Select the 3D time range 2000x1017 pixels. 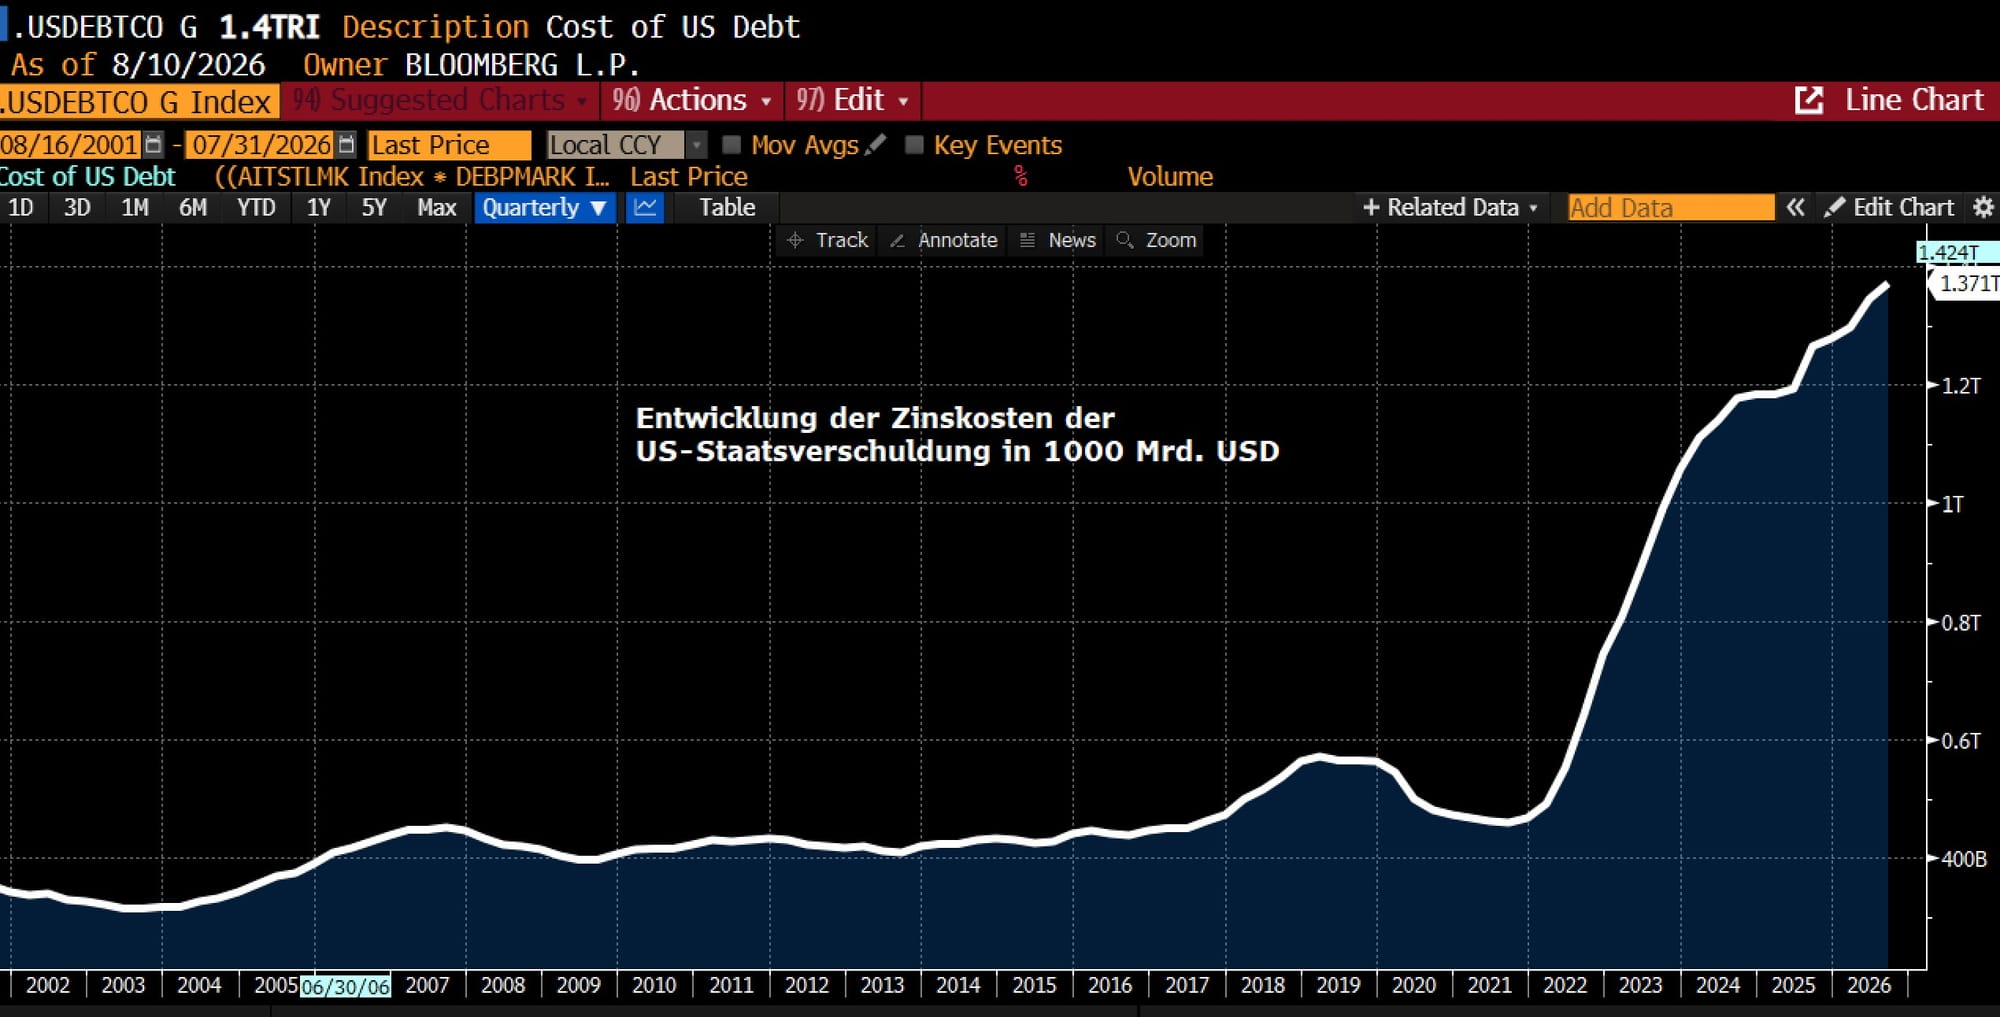click(x=77, y=207)
